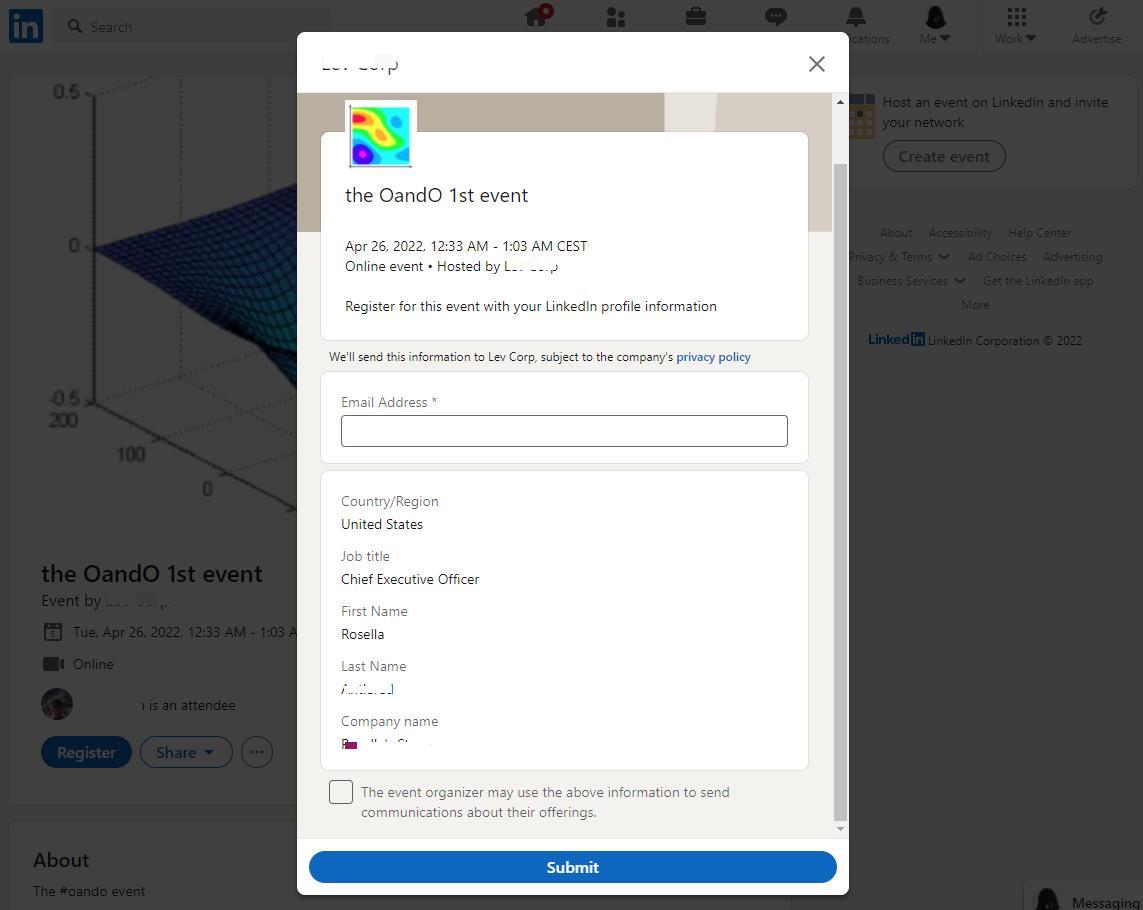Image resolution: width=1143 pixels, height=910 pixels.
Task: Open the Ad Choices footer link
Action: pos(996,257)
